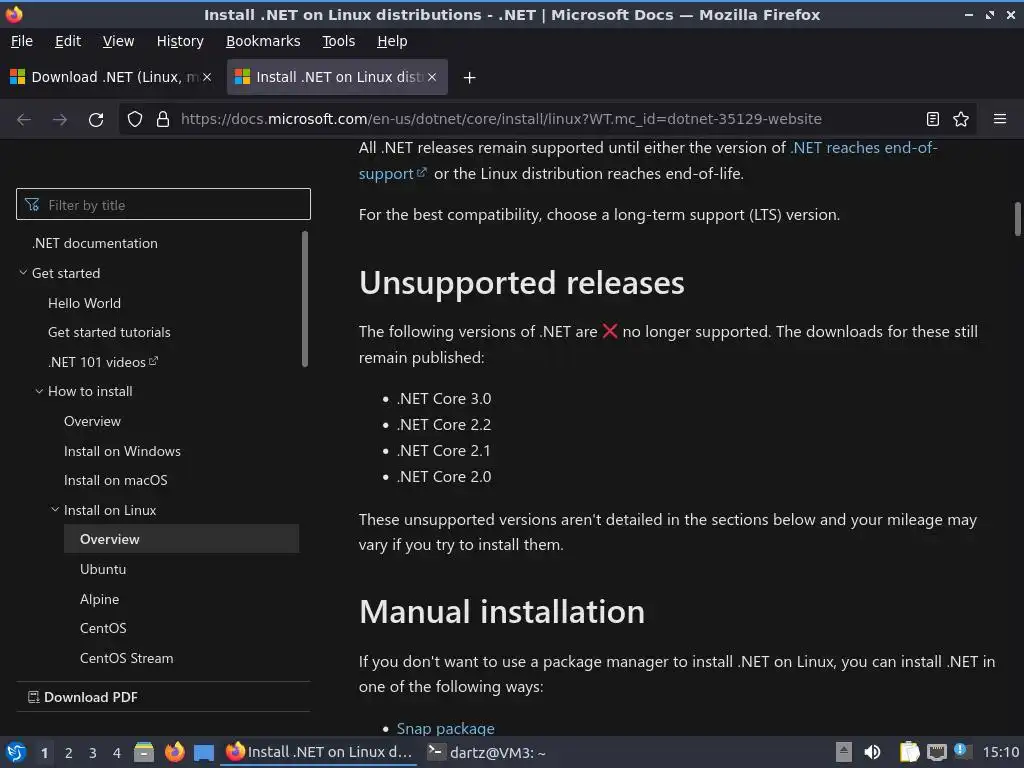Open .NET documentation in sidebar
The width and height of the screenshot is (1024, 768).
95,243
